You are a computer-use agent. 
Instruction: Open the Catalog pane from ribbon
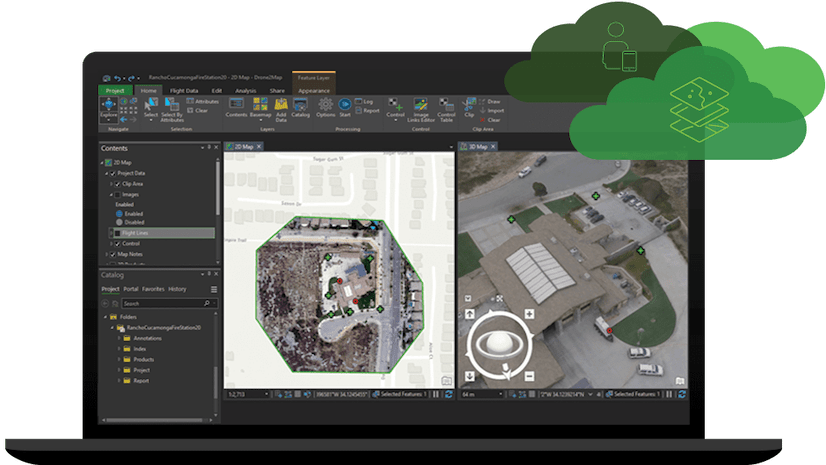(300, 108)
